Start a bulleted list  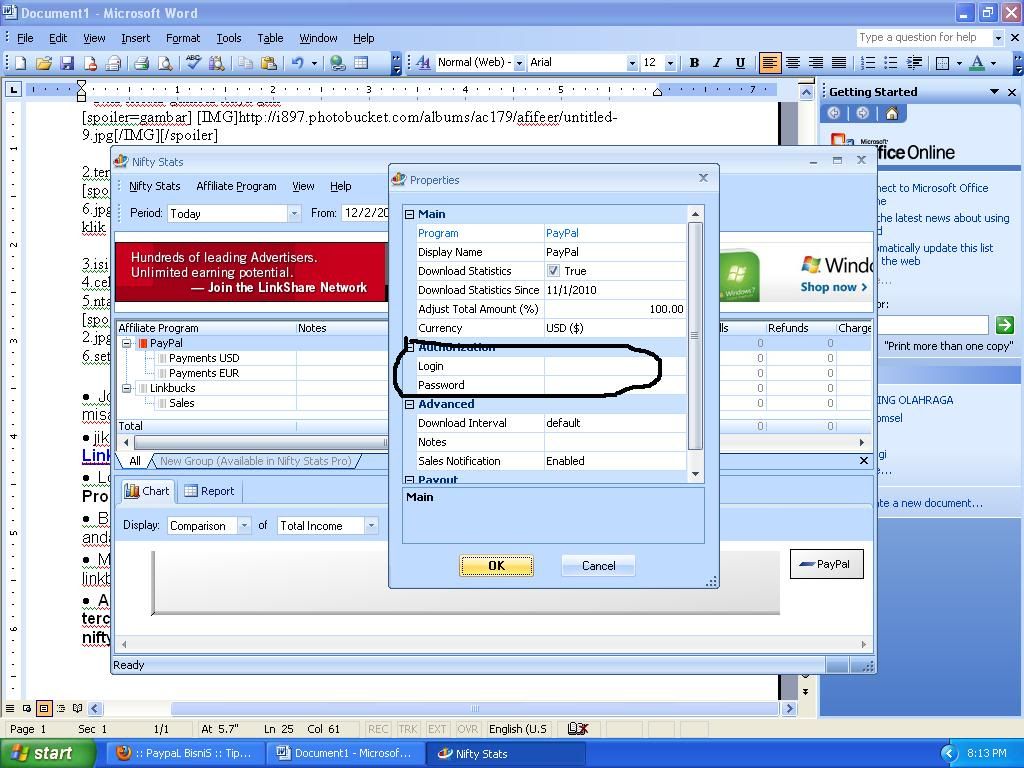891,63
